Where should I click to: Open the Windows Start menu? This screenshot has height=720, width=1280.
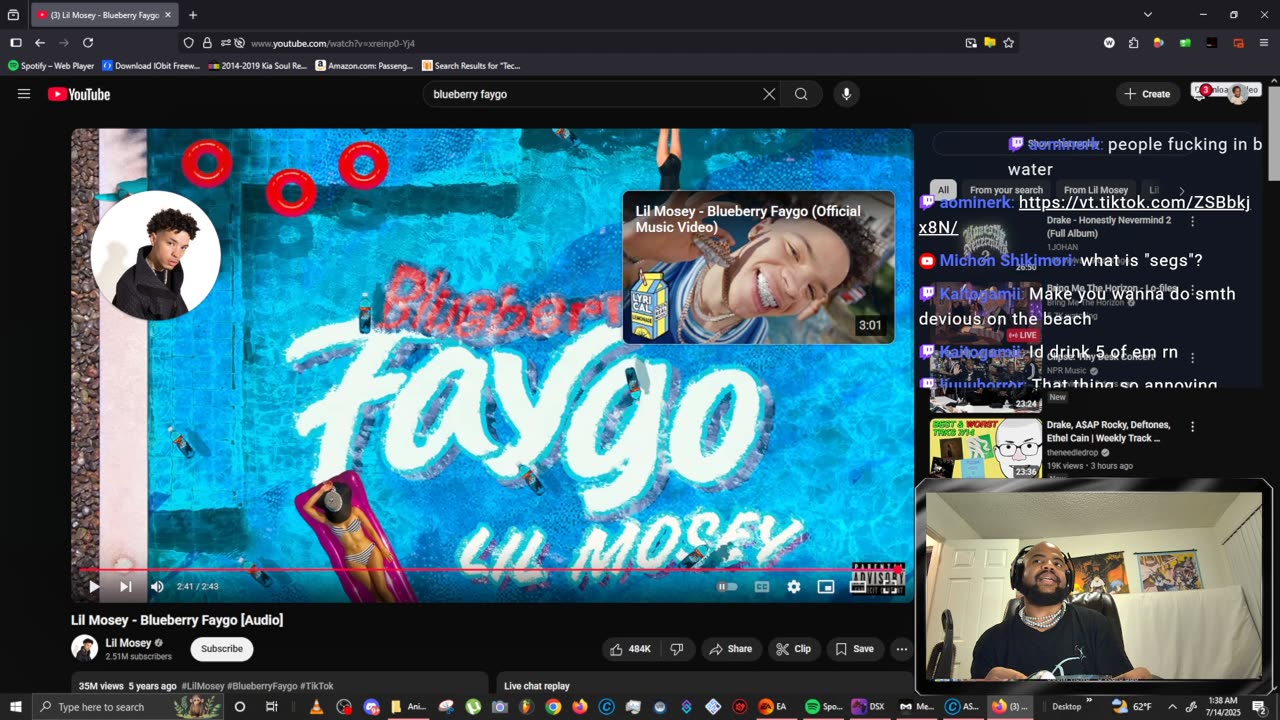coord(16,707)
